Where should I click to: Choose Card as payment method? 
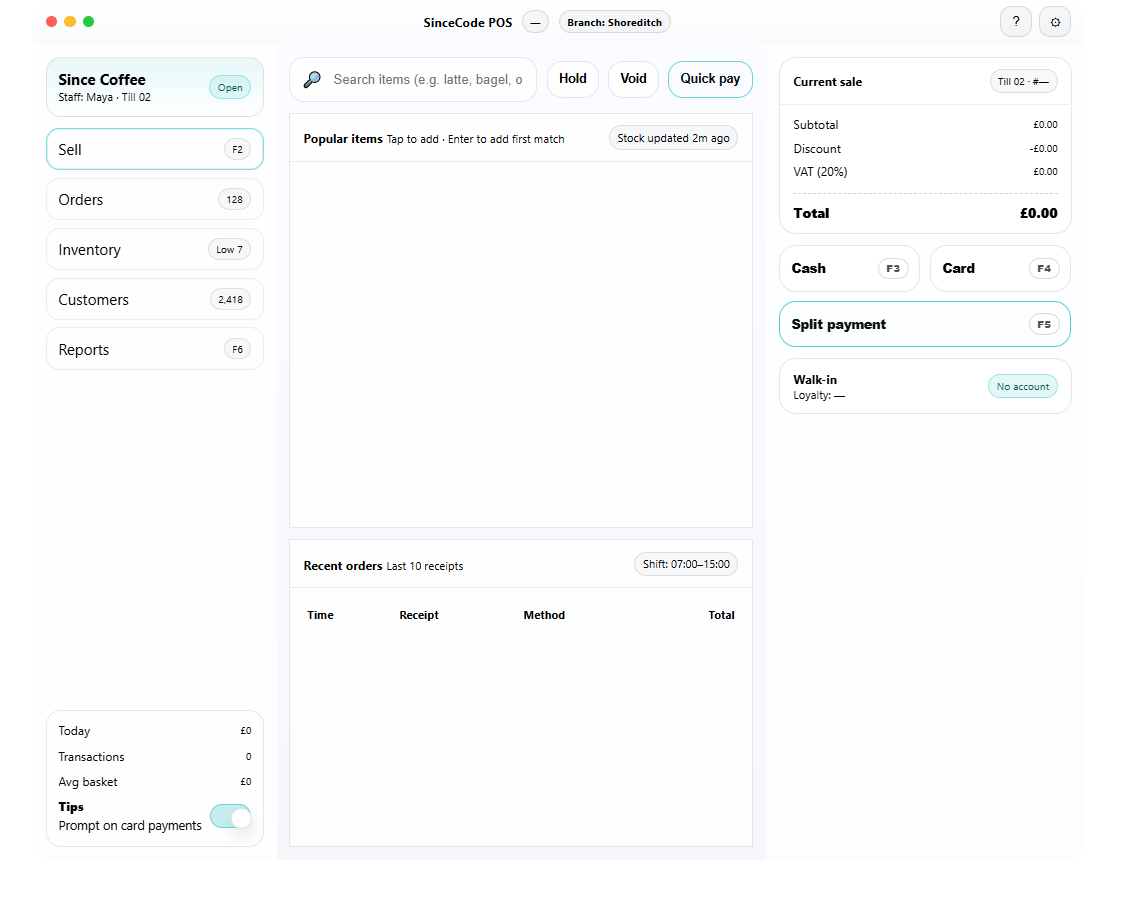tap(999, 269)
